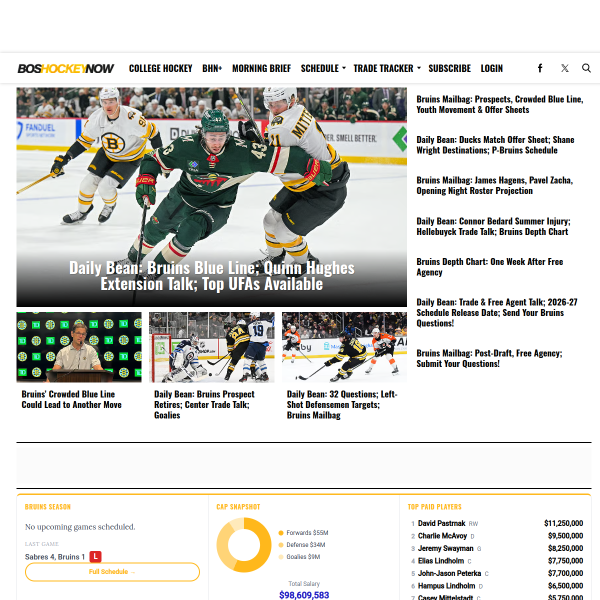This screenshot has width=600, height=600.
Task: Open the search magnifier icon
Action: coord(586,68)
